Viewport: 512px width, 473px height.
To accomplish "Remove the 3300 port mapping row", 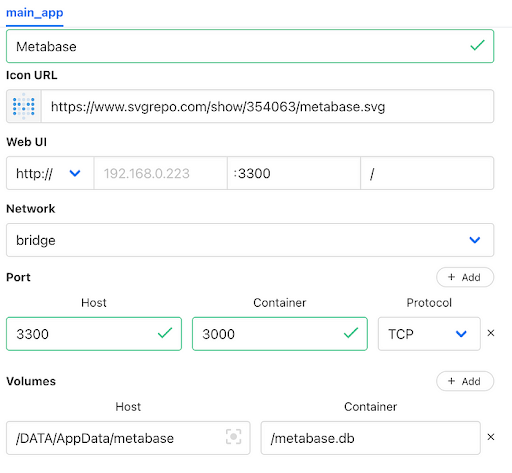I will point(491,333).
